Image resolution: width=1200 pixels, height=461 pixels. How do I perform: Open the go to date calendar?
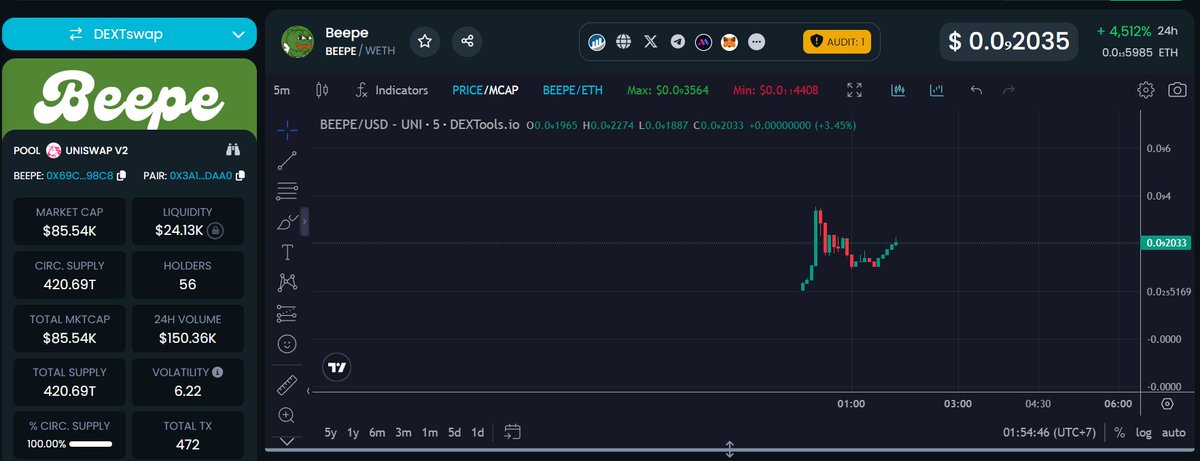click(513, 433)
